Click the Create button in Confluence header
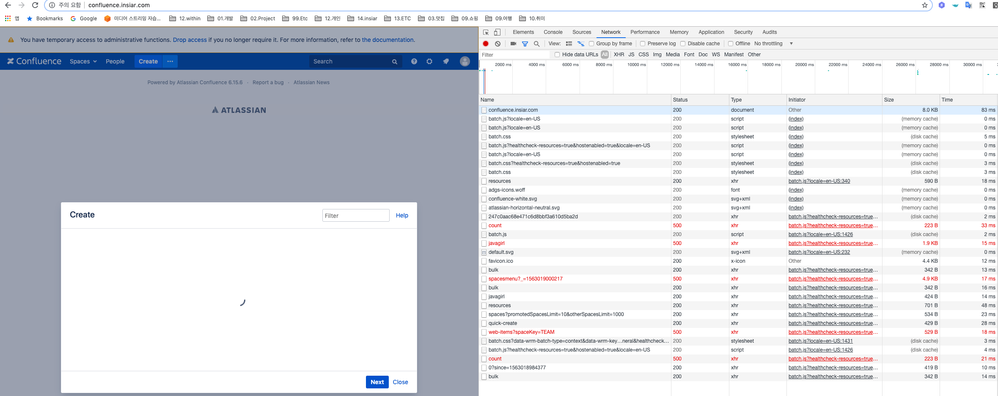 (148, 62)
